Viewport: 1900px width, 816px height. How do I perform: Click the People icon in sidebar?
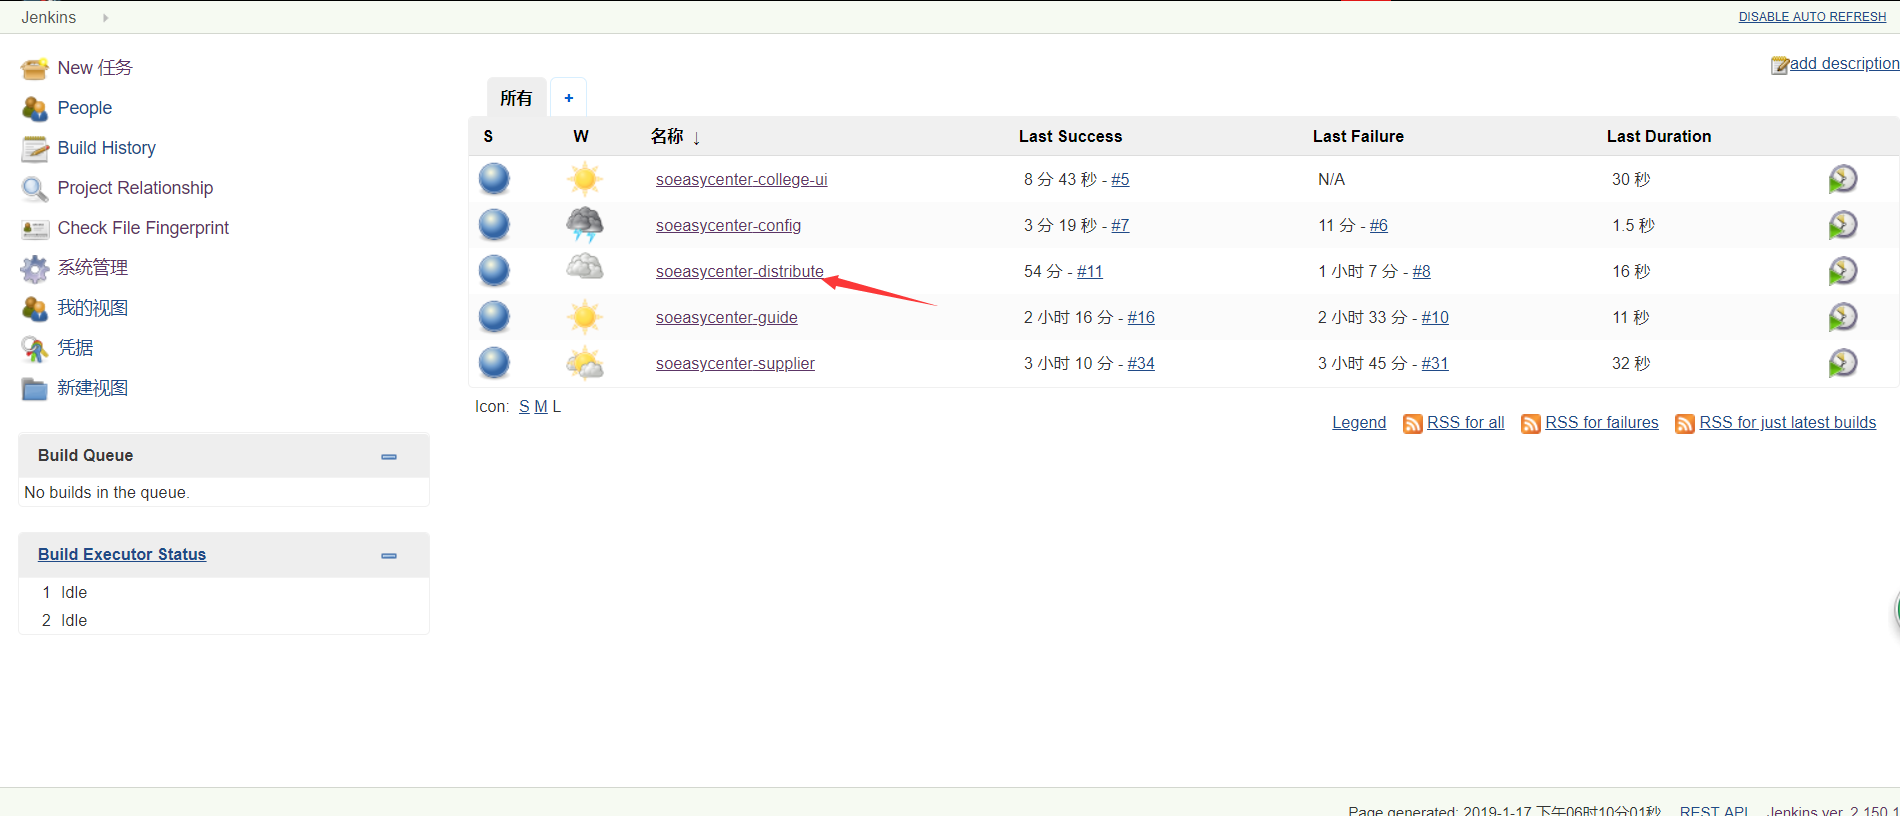point(35,108)
